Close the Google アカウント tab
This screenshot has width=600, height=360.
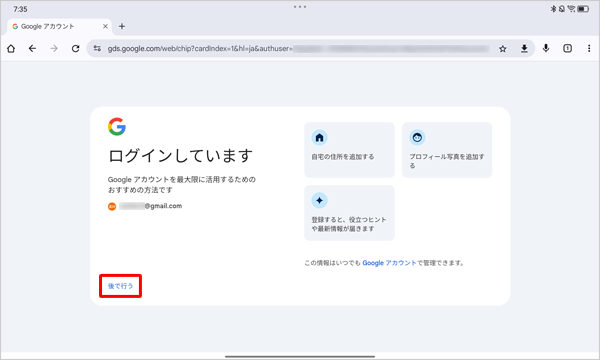105,26
